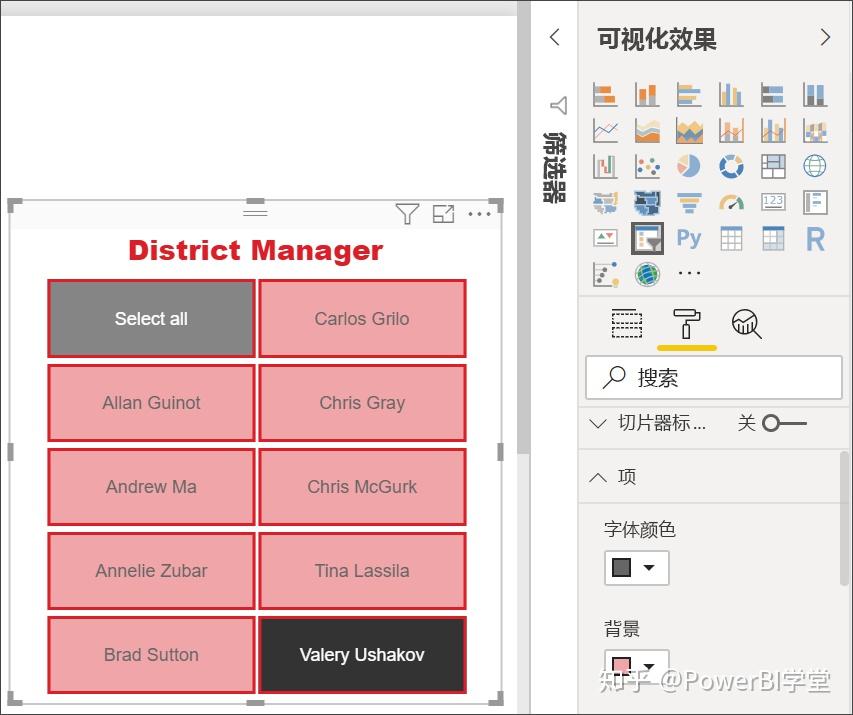The image size is (853, 715).
Task: Select the ribbon chart visual
Action: pos(815,131)
